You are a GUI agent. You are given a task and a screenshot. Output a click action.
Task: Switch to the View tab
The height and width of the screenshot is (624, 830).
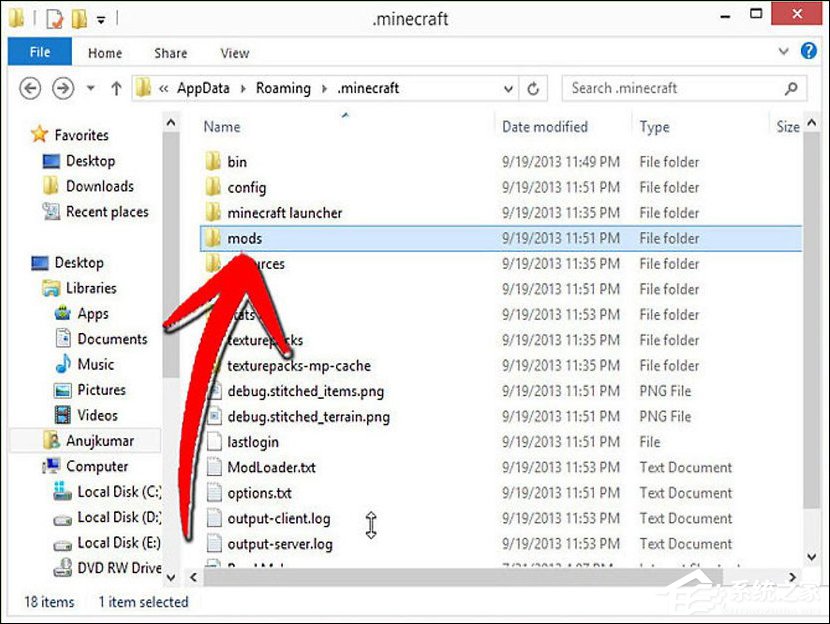click(234, 52)
